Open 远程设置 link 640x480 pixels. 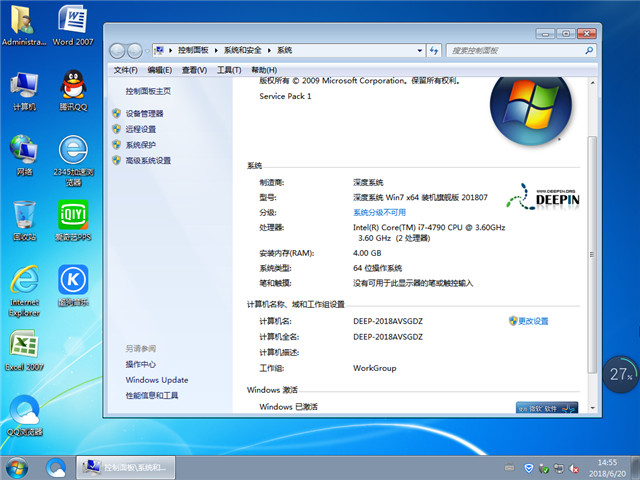(140, 129)
